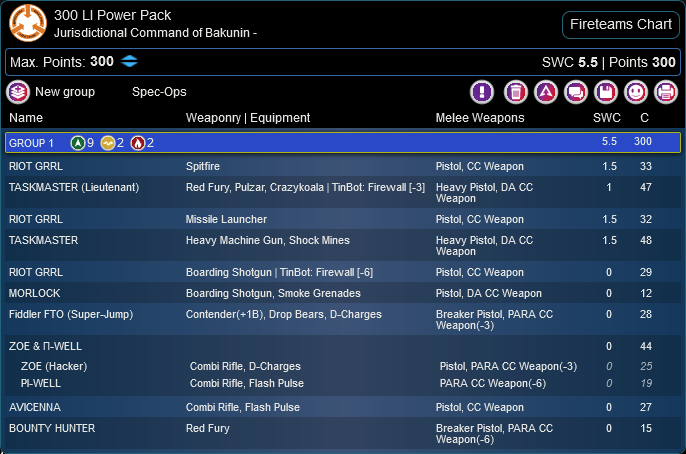Click the exclamation alert icon

point(482,92)
